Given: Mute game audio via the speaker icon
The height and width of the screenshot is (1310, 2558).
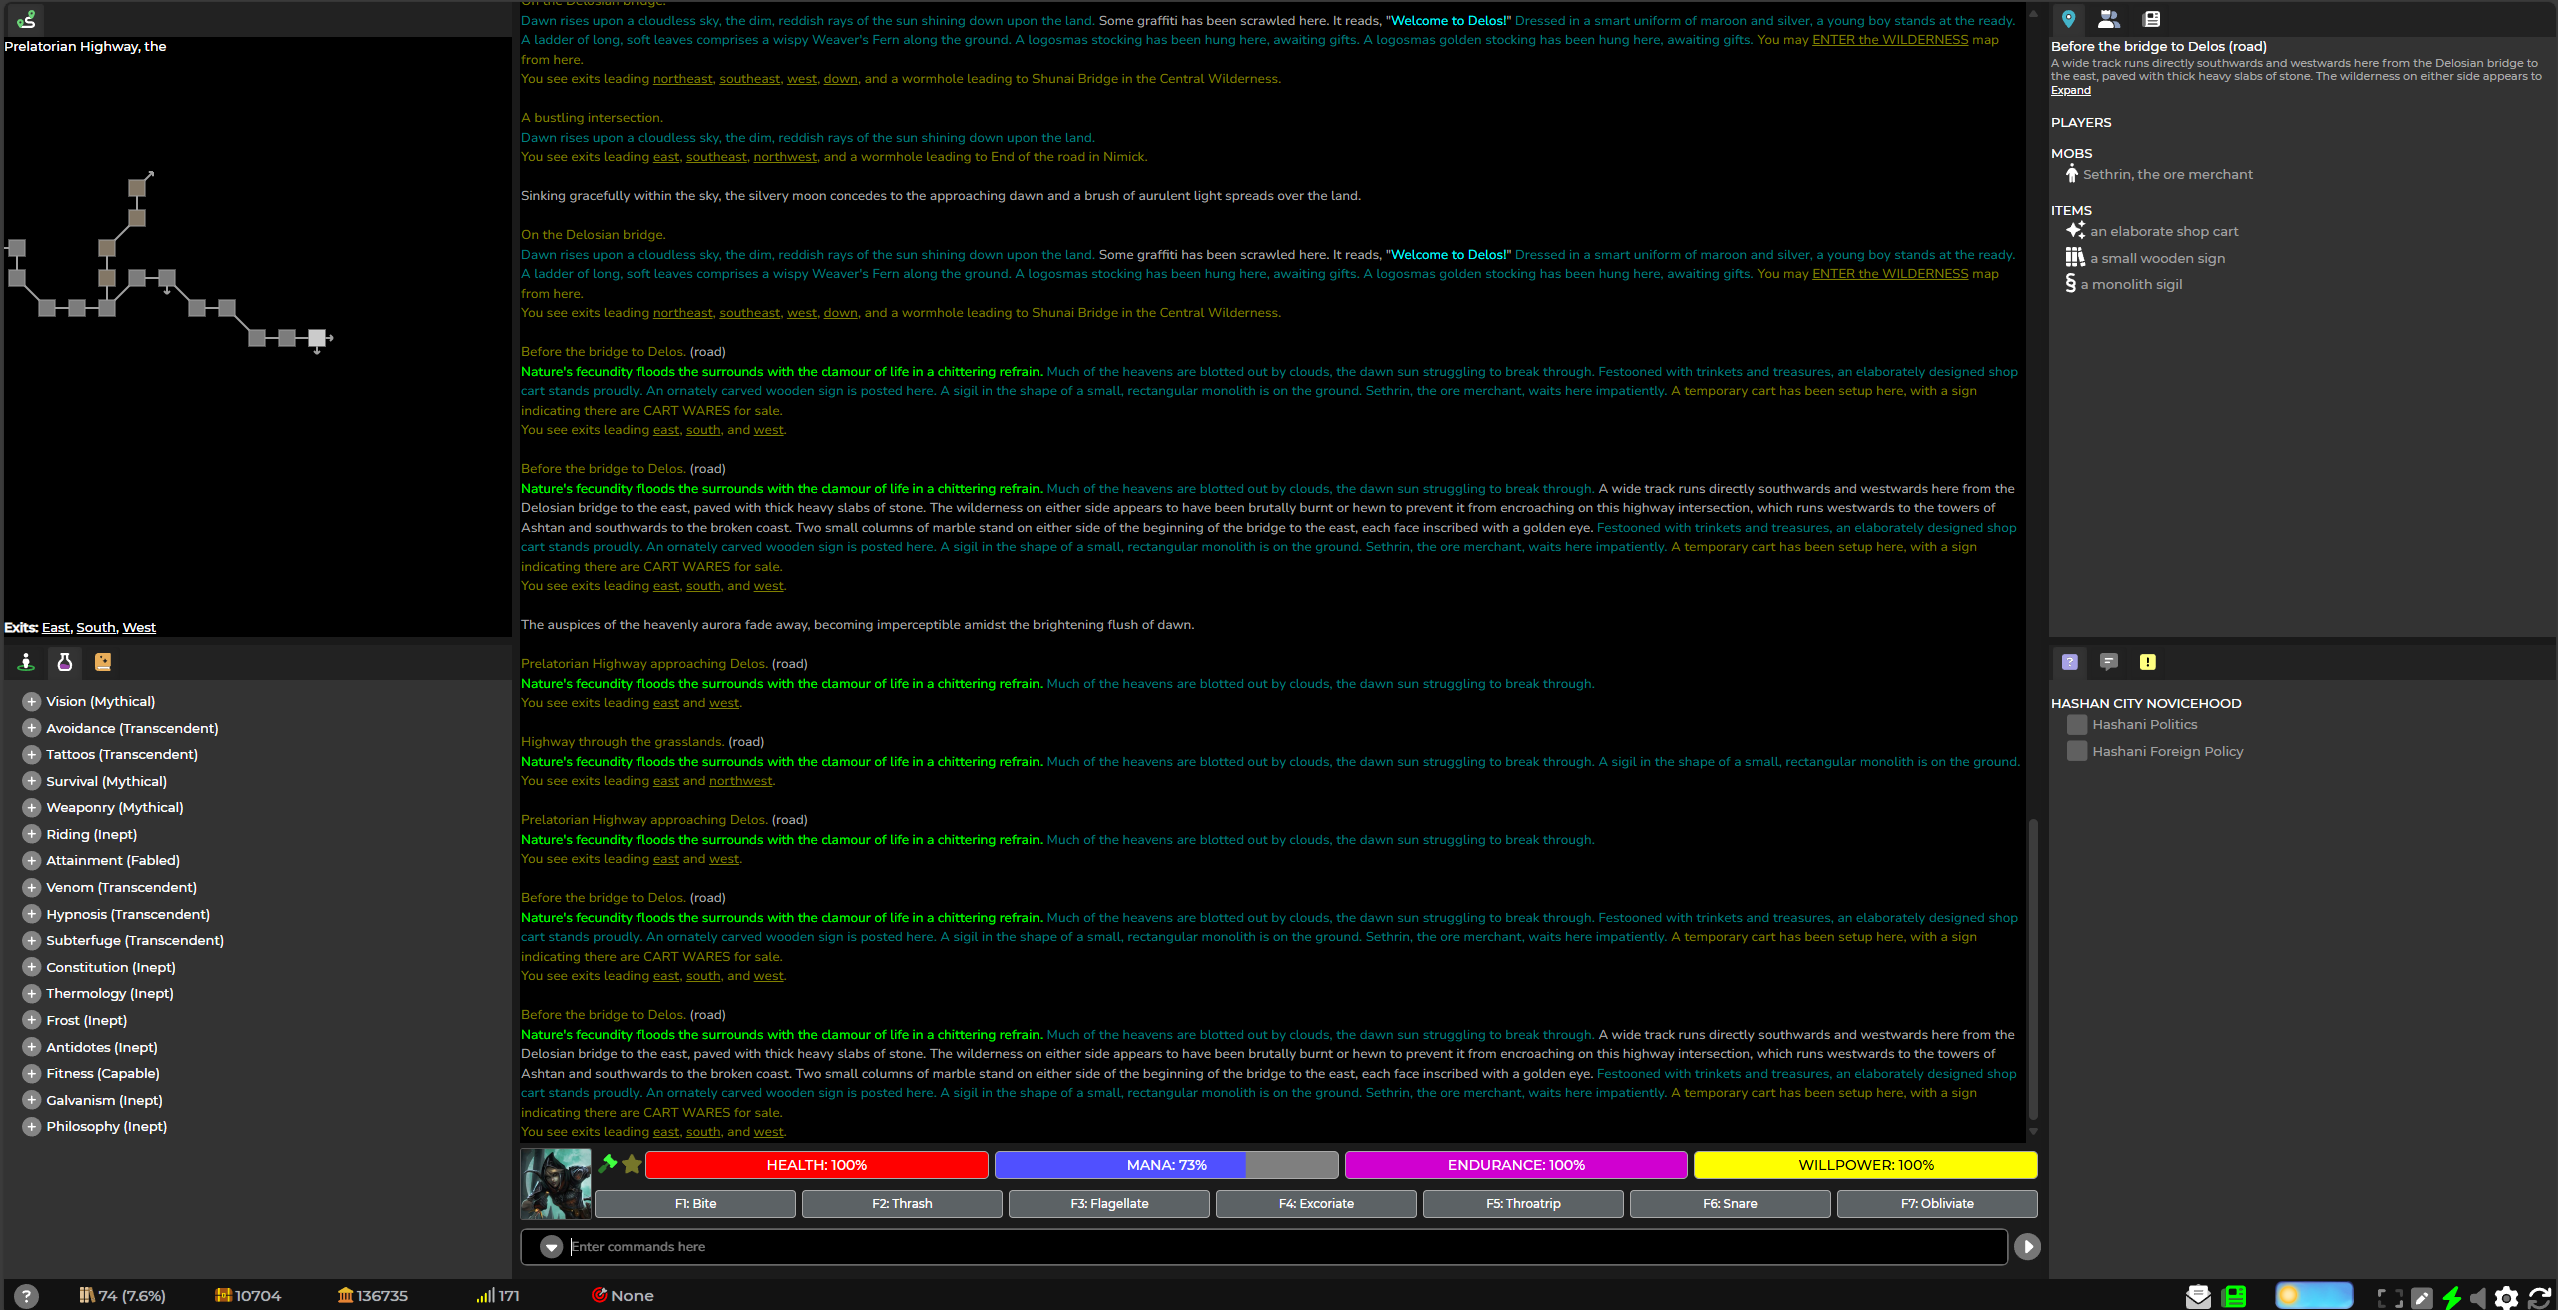Looking at the screenshot, I should point(2478,1295).
